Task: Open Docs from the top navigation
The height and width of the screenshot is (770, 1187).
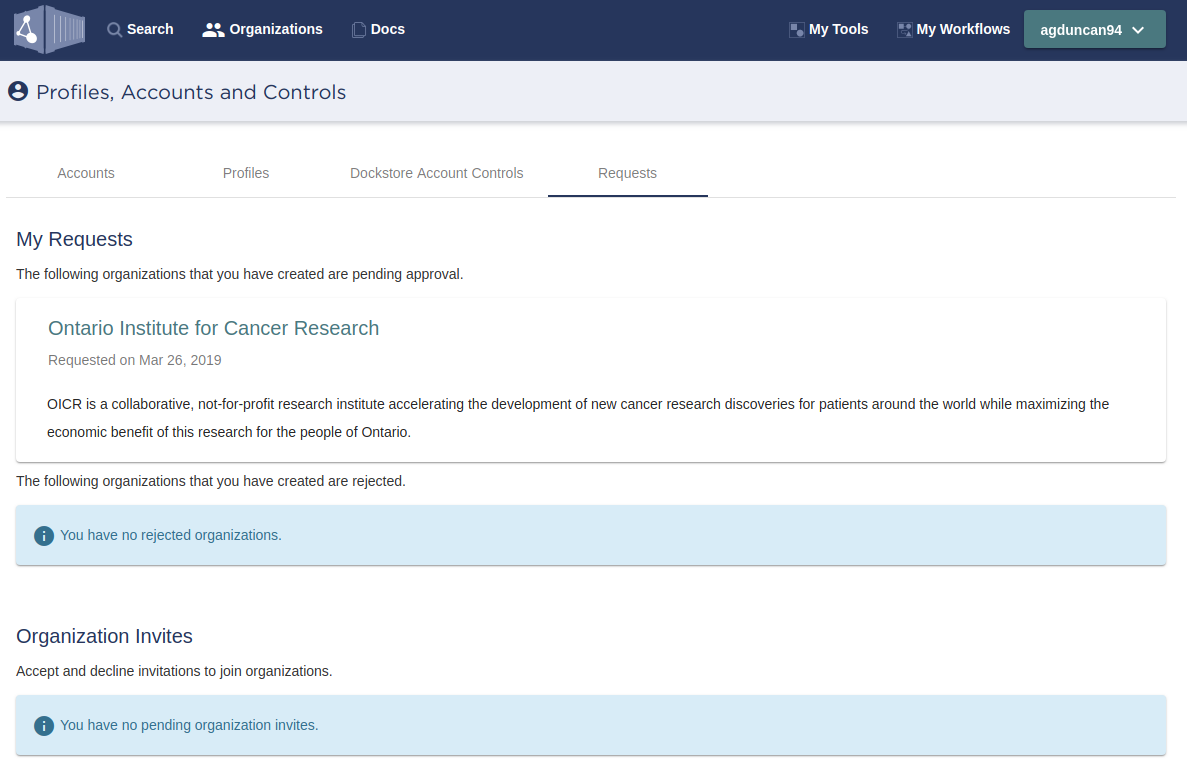Action: 389,29
